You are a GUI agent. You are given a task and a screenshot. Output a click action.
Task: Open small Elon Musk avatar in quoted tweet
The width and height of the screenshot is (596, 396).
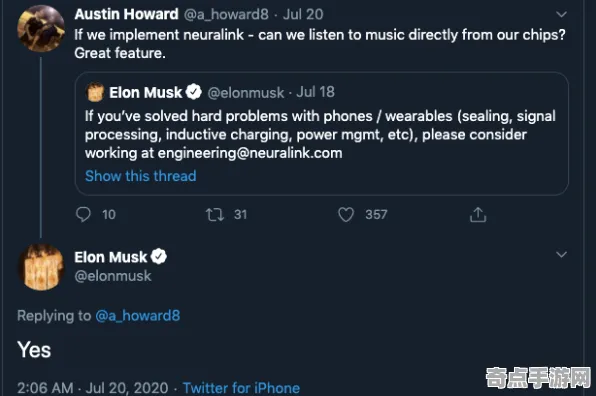point(95,92)
